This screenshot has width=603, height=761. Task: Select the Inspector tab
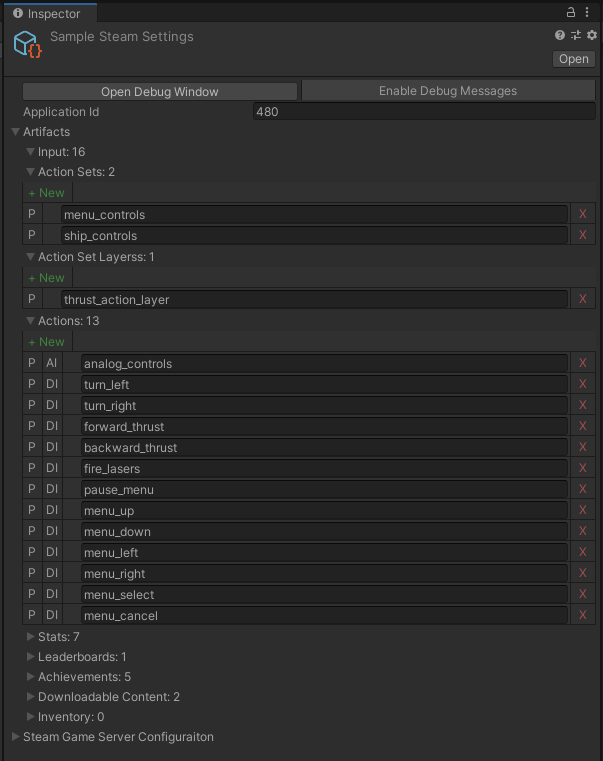pos(50,13)
